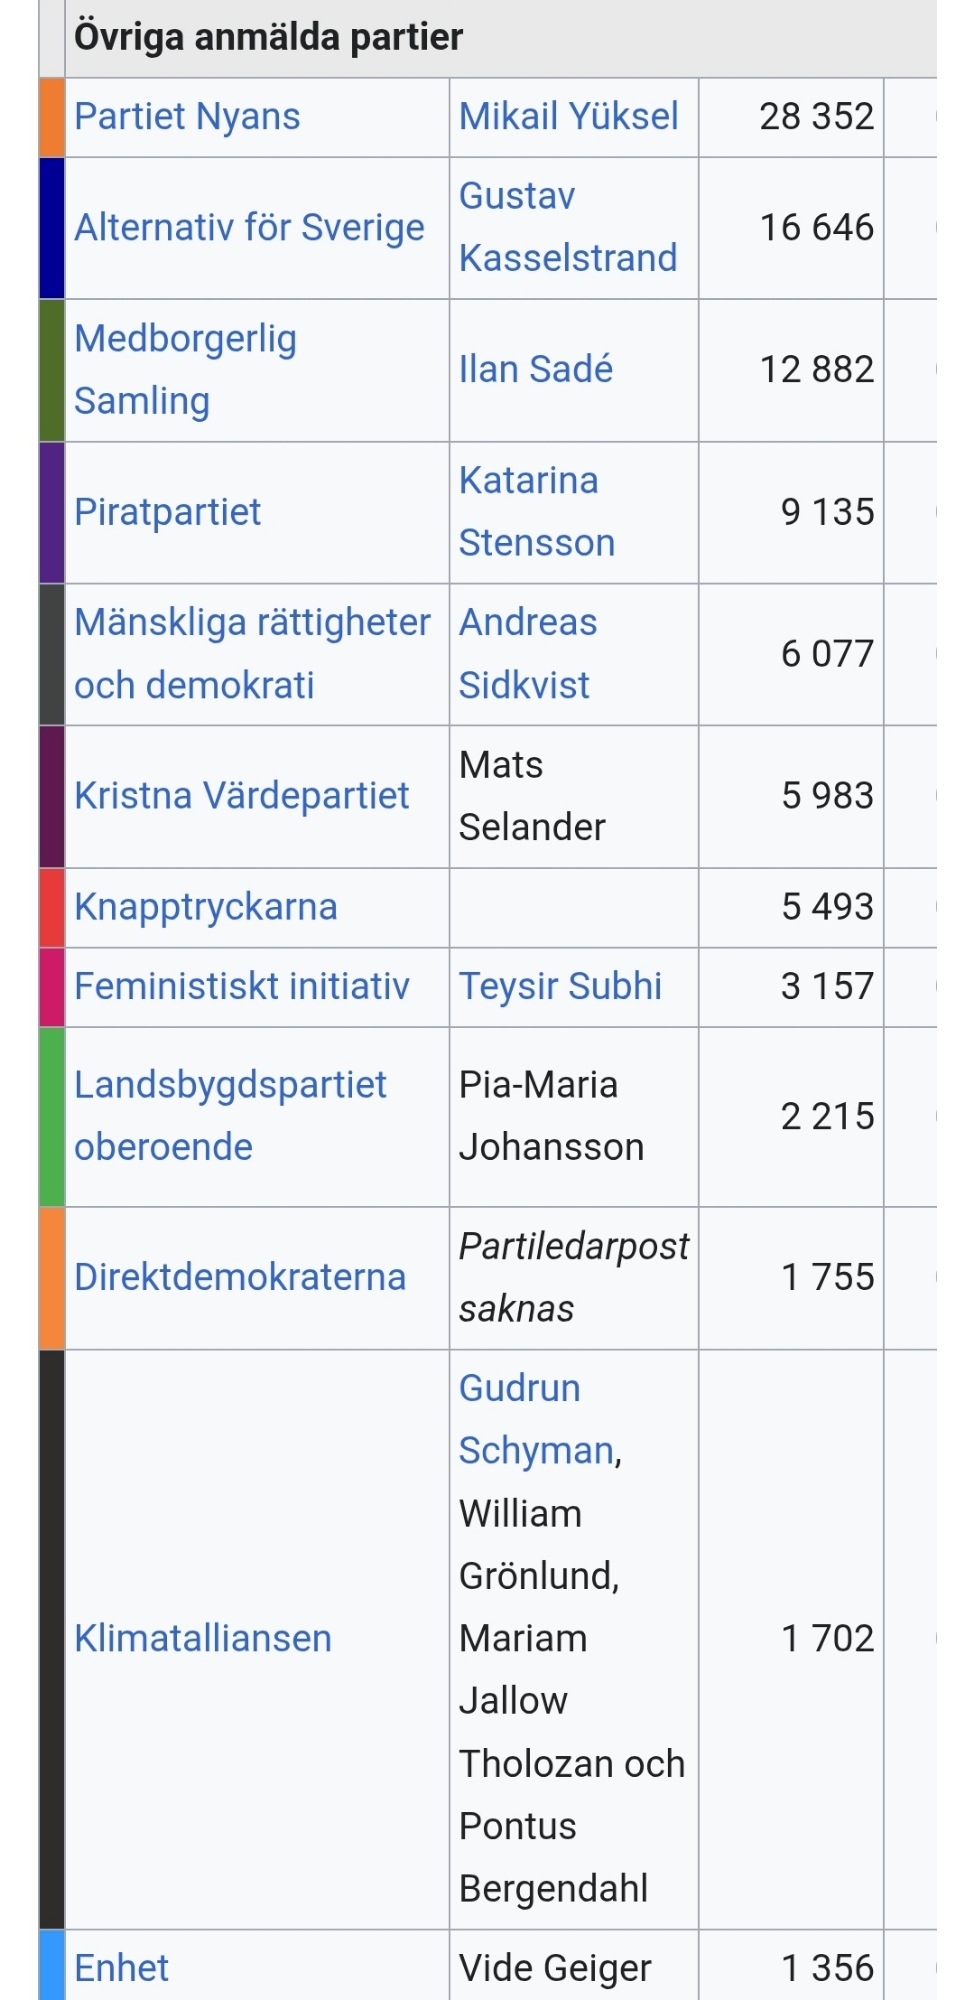Go to Medborgerlig Samling page
Viewport: 974px width, 2000px height.
[x=185, y=369]
